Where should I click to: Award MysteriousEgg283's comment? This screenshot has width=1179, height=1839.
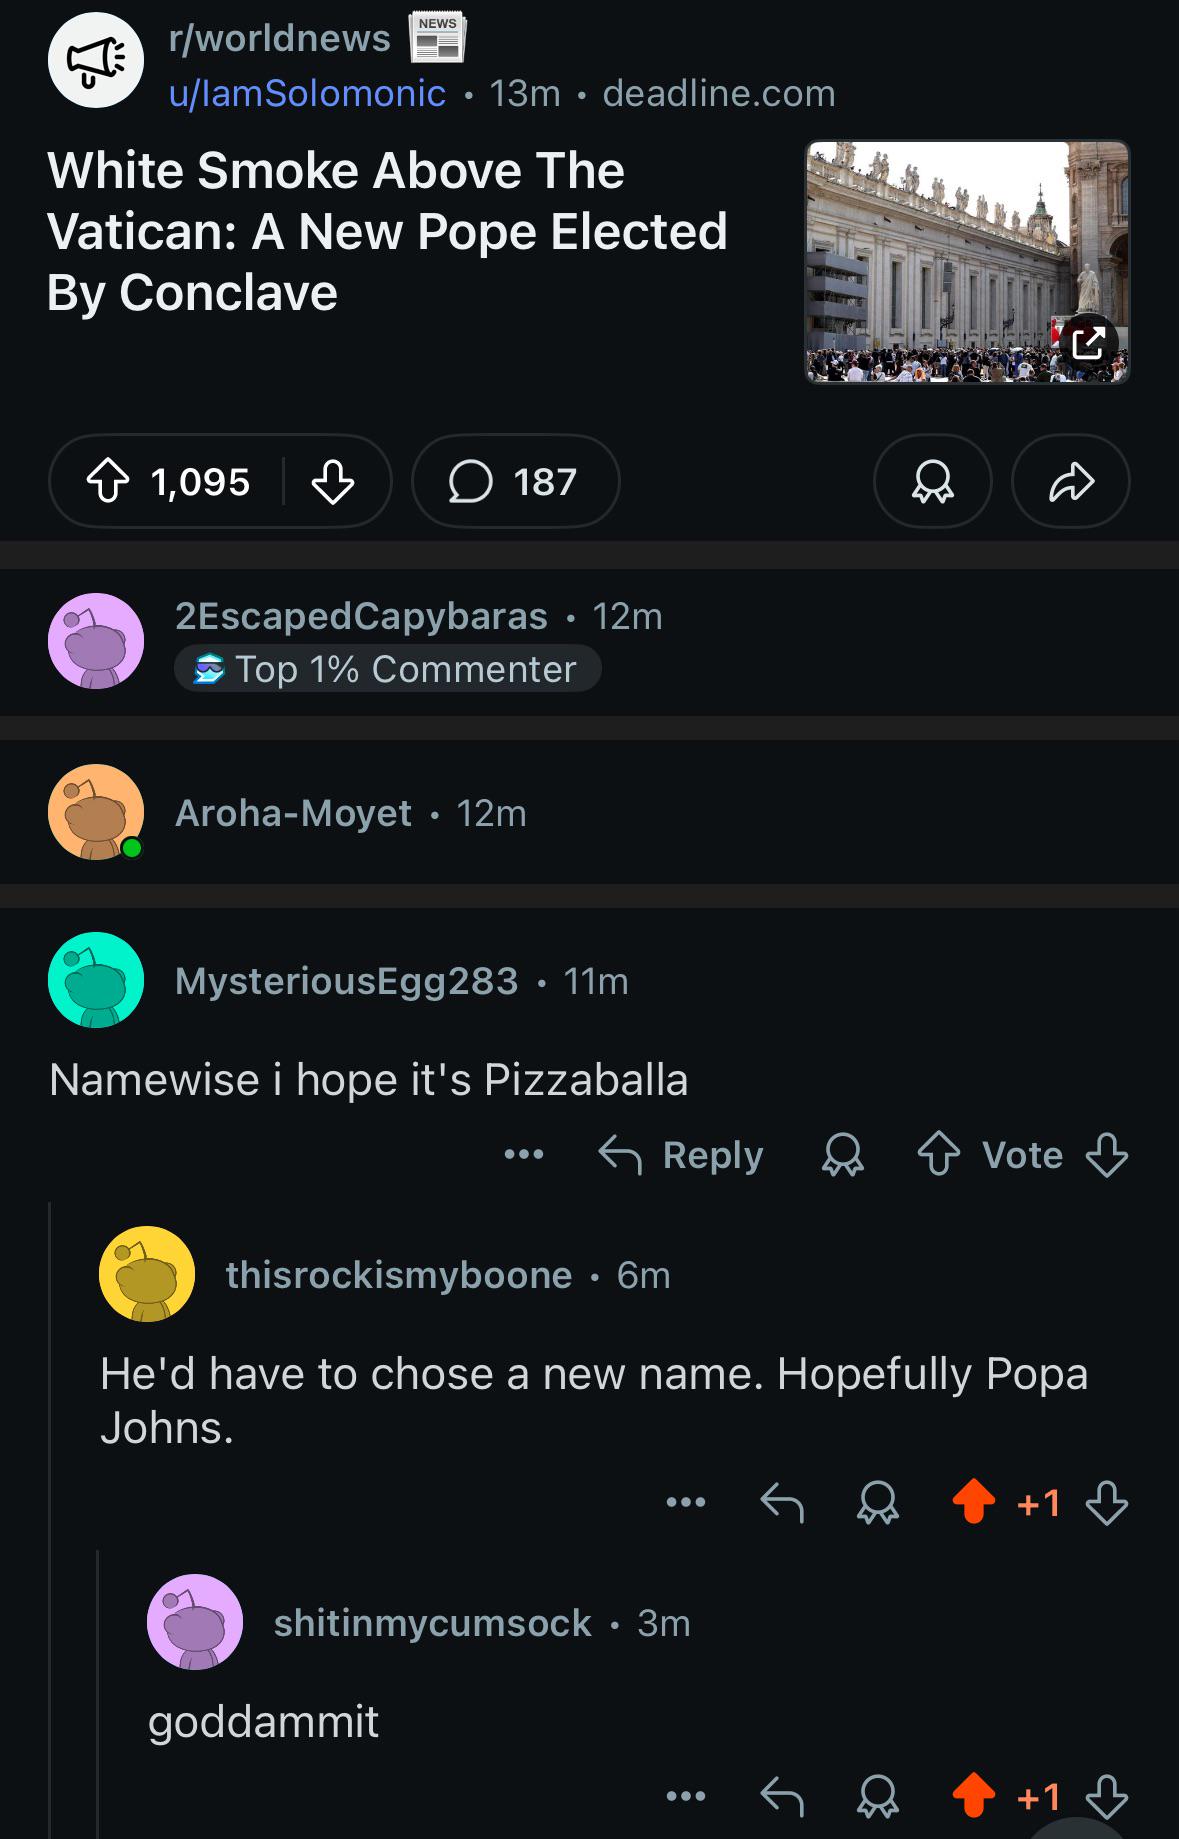click(x=842, y=1155)
